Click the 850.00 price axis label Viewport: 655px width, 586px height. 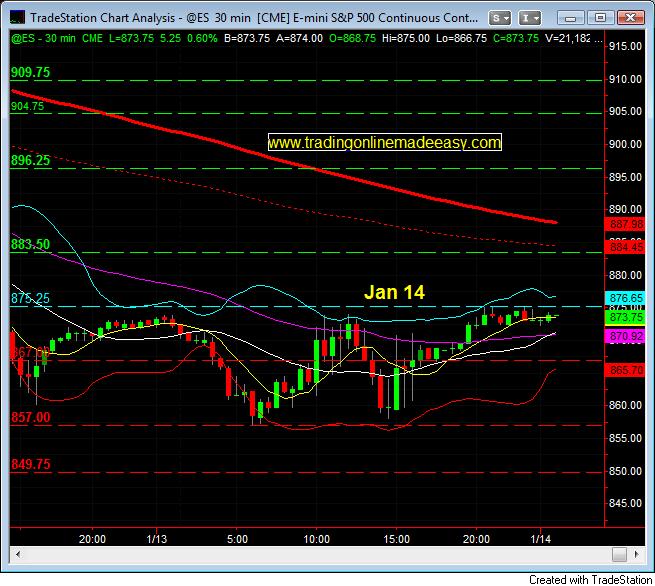coord(625,471)
